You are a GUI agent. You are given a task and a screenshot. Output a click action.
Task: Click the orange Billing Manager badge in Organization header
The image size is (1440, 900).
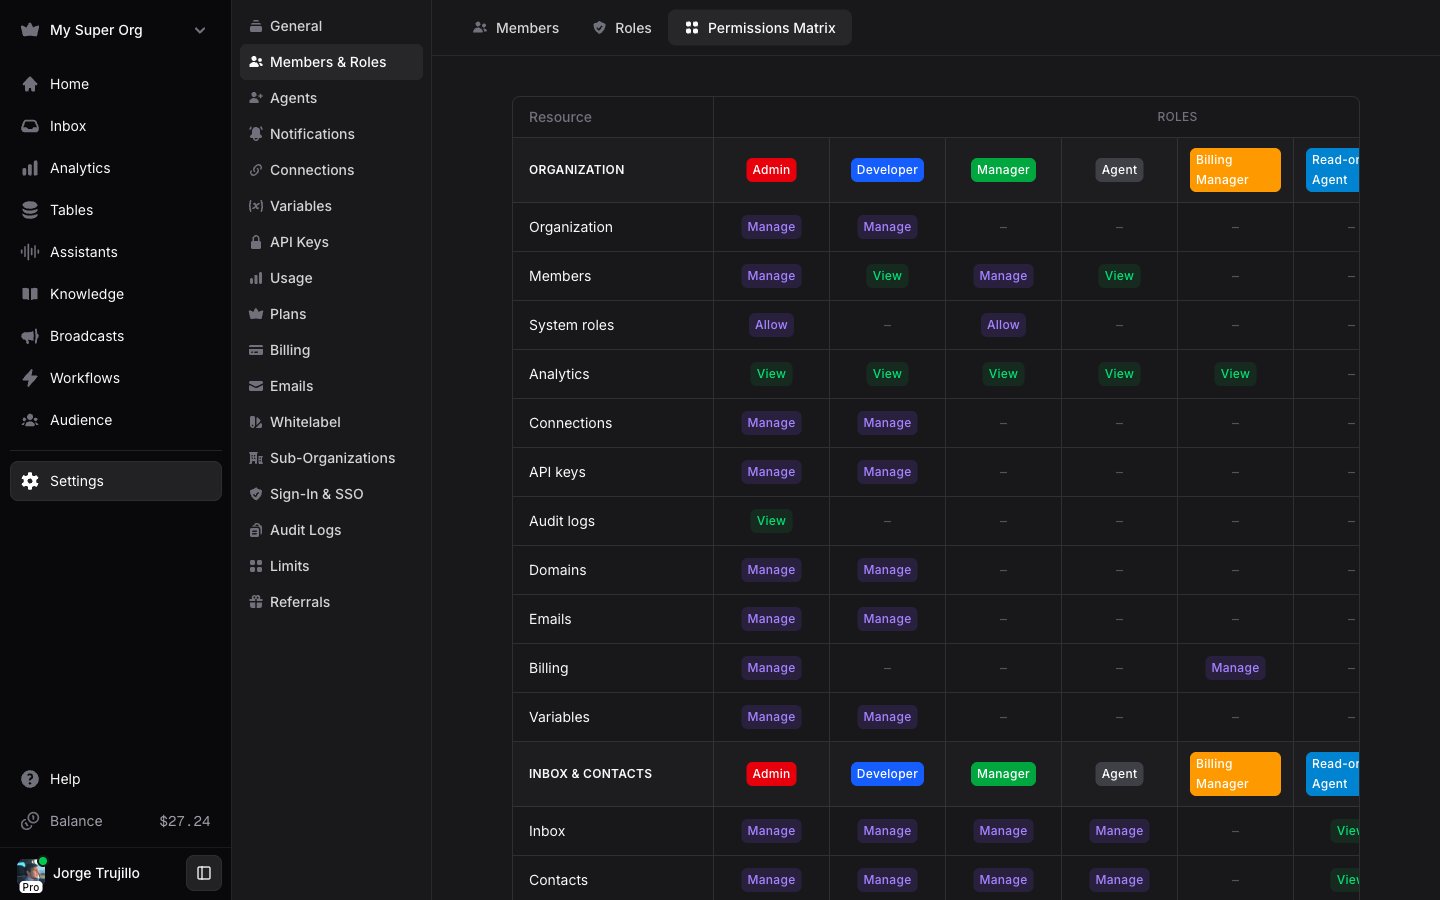[1235, 170]
